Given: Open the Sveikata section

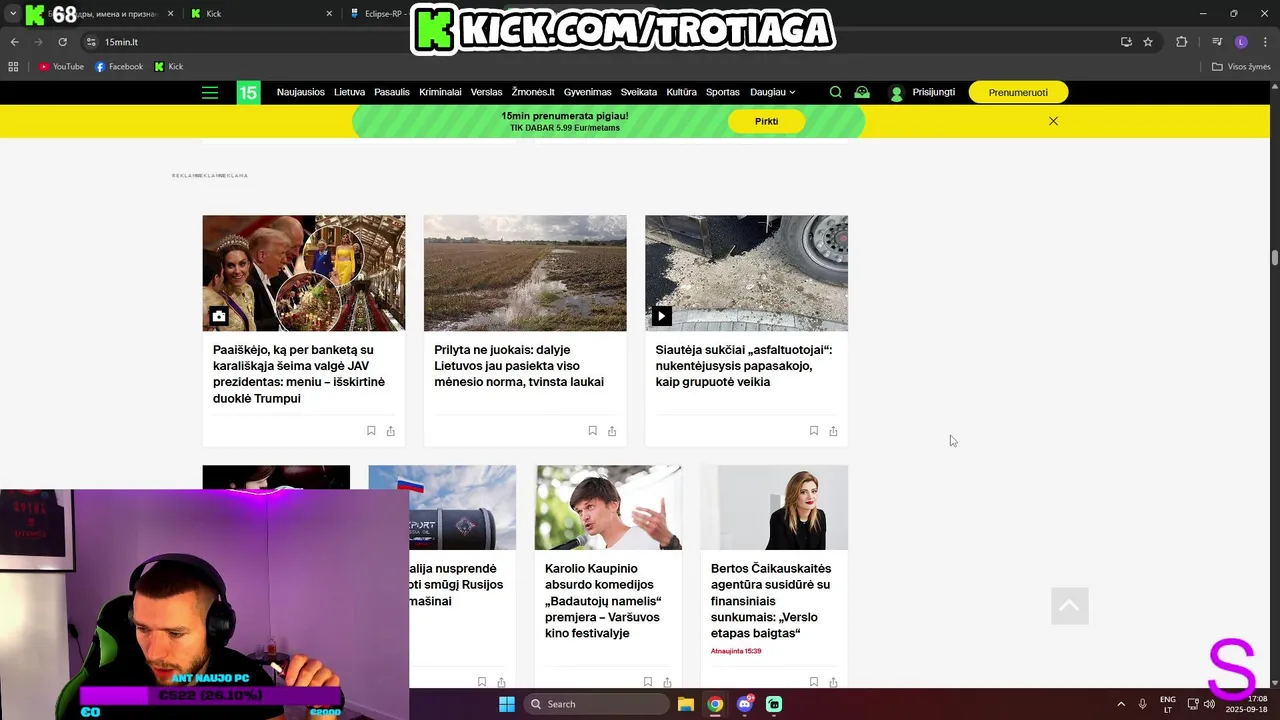Looking at the screenshot, I should coord(639,92).
